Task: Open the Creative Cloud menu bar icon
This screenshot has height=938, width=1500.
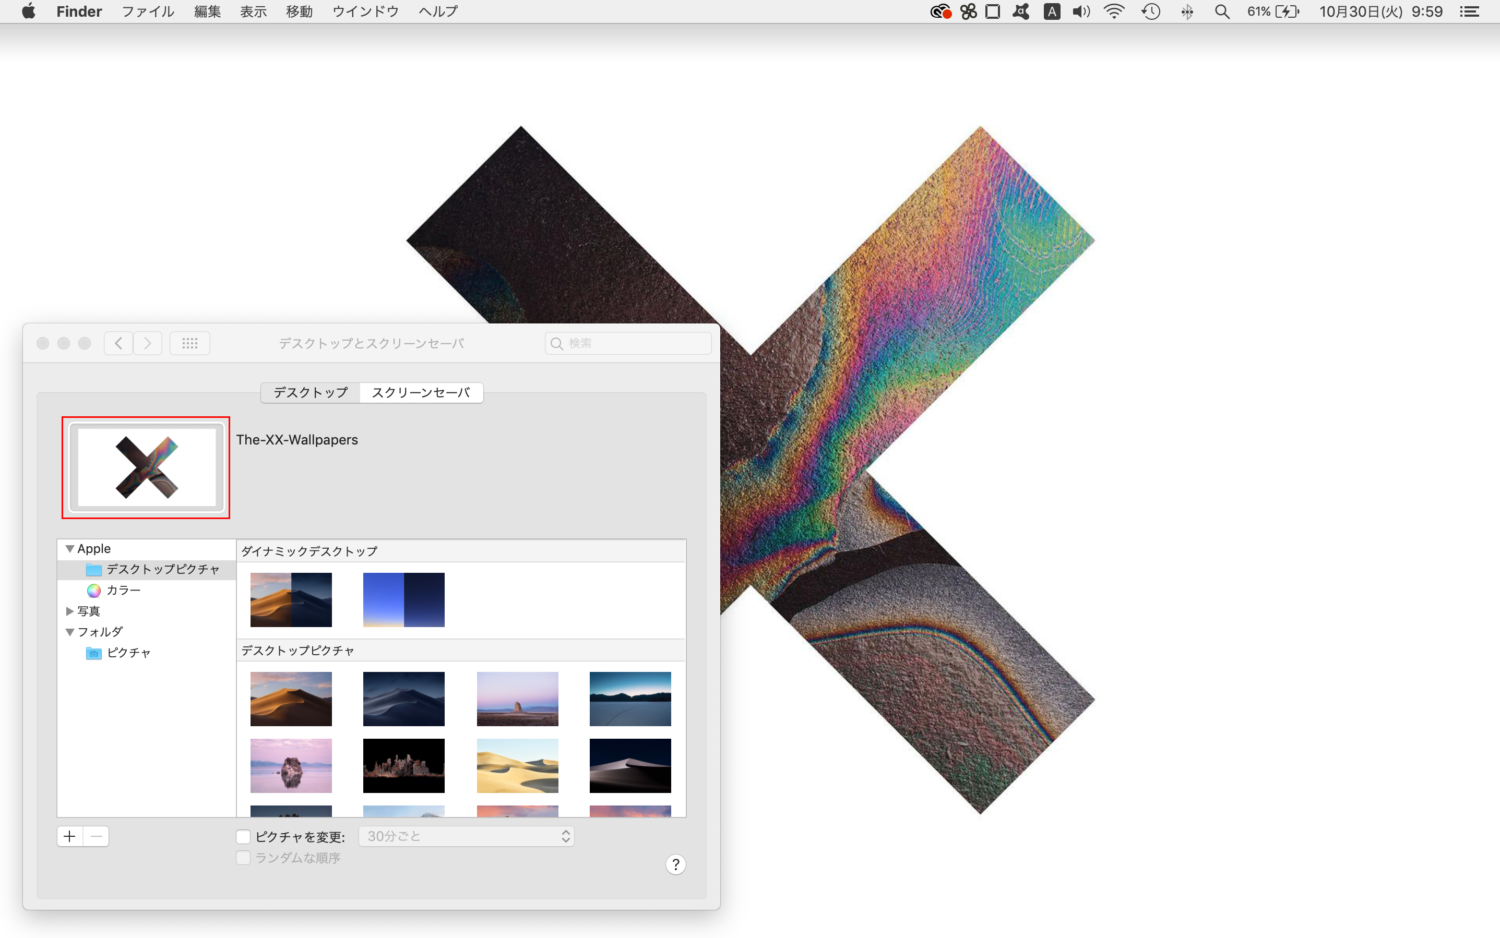Action: (940, 12)
